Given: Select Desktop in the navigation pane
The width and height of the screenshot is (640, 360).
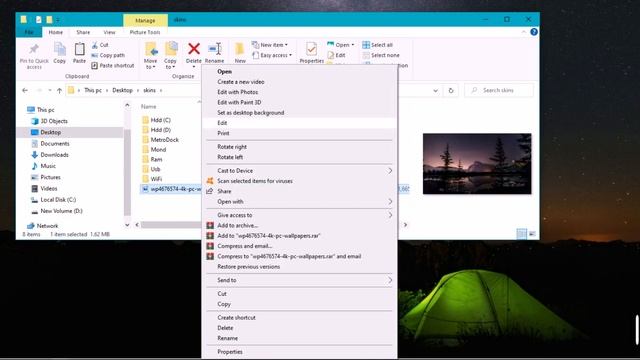Looking at the screenshot, I should tap(51, 132).
